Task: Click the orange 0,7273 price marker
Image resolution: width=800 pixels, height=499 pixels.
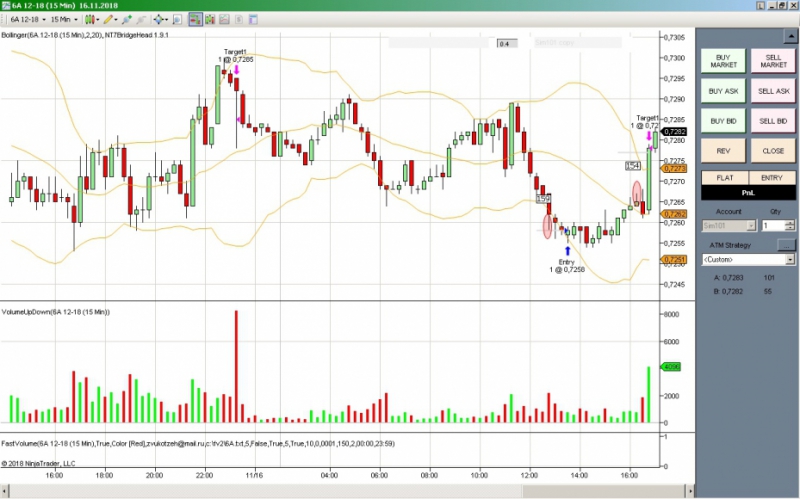Action: (674, 168)
